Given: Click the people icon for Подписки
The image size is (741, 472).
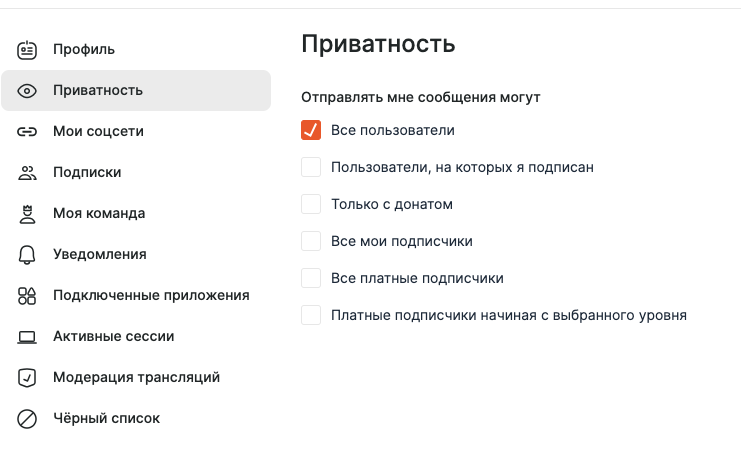Looking at the screenshot, I should (x=27, y=172).
